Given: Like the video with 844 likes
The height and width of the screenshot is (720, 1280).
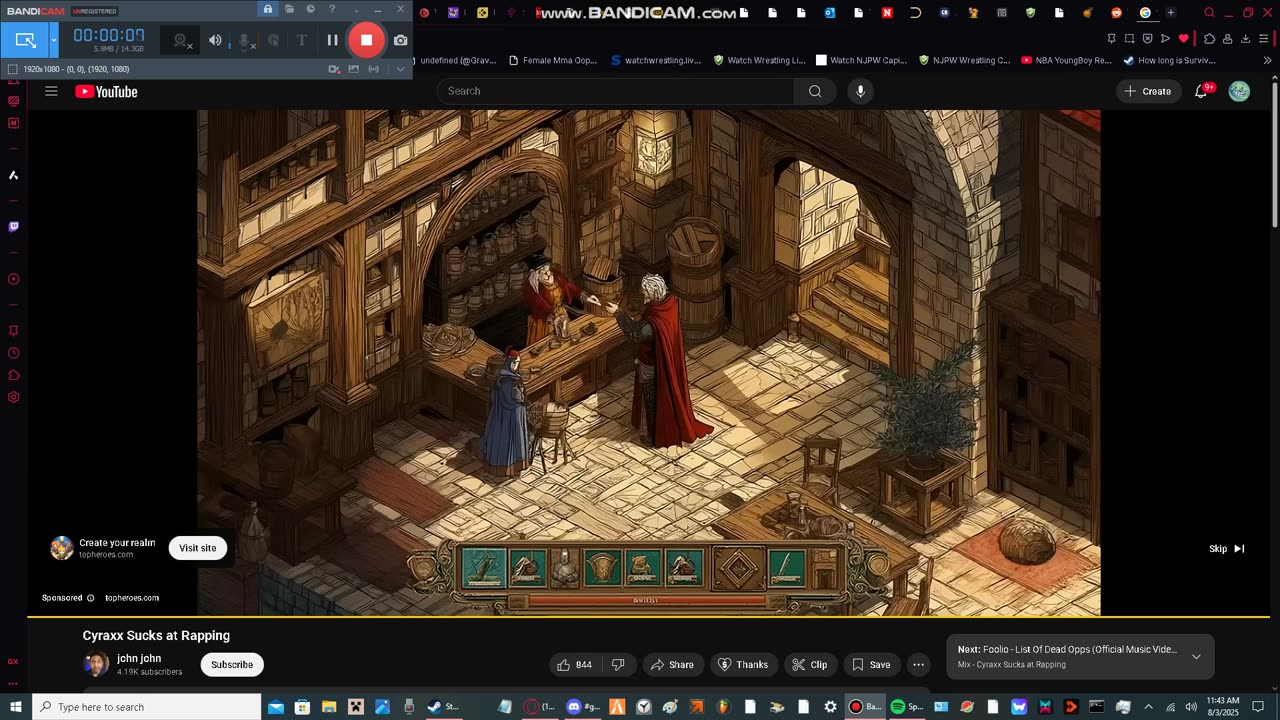Looking at the screenshot, I should point(574,664).
